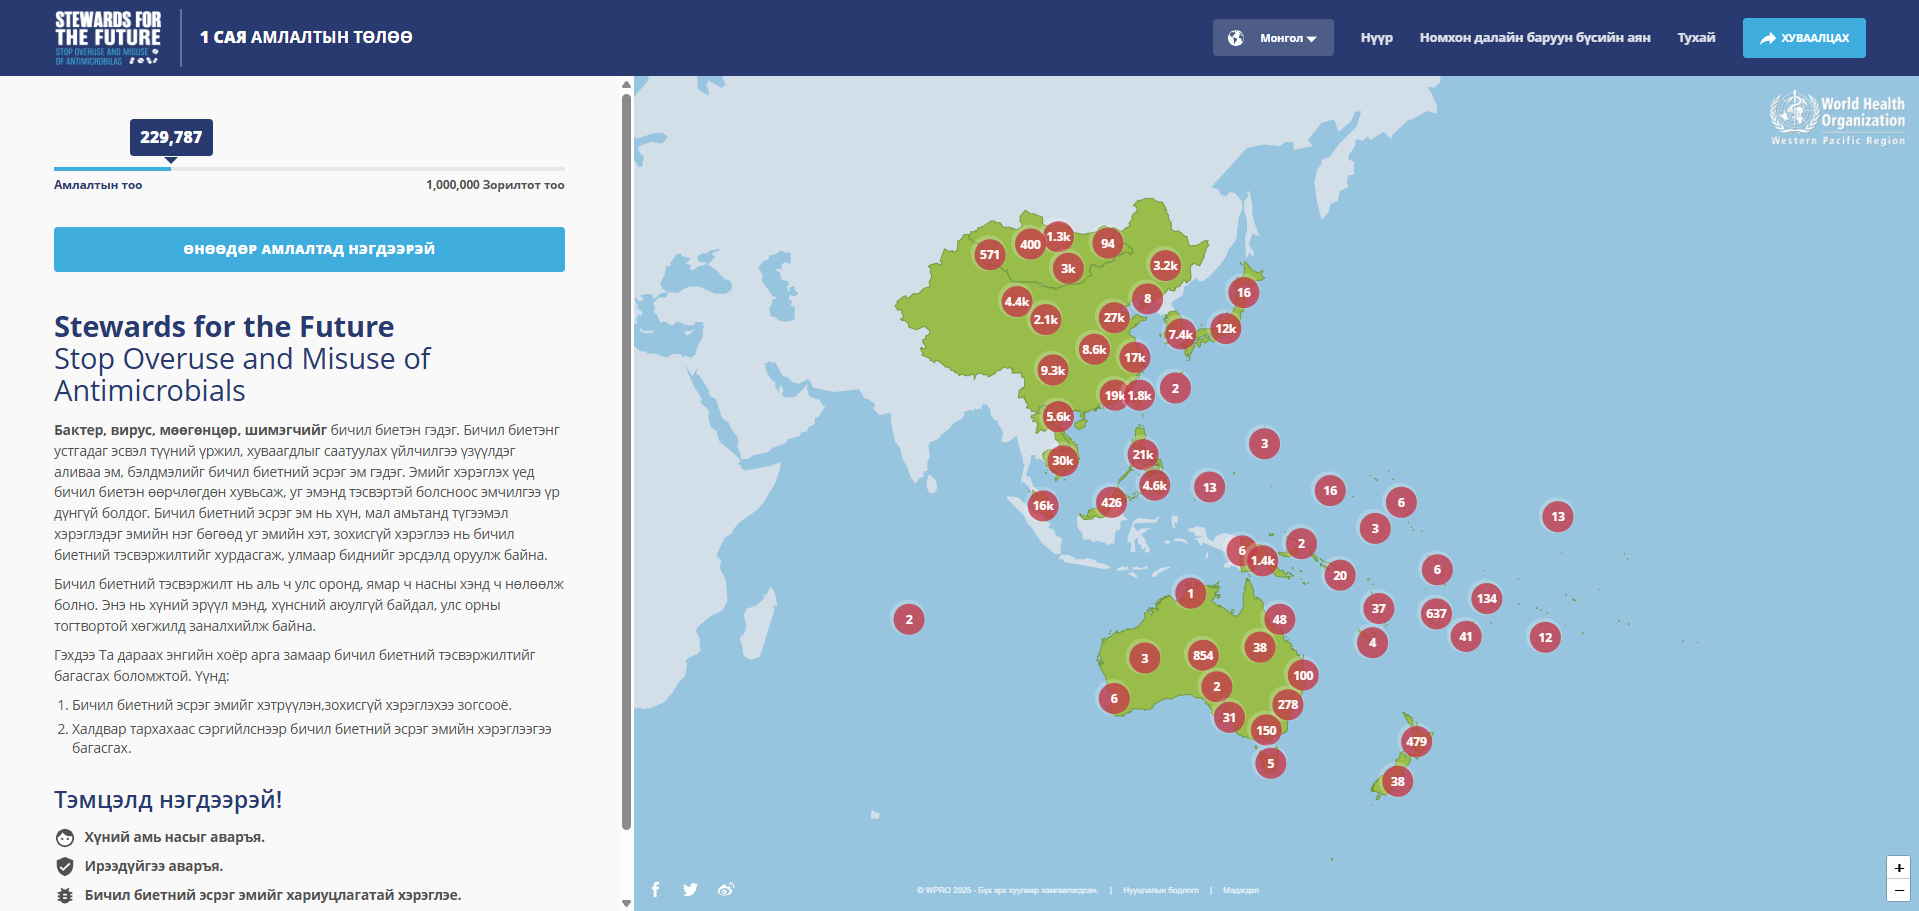Click the Stewards for the Future logo

pyautogui.click(x=107, y=38)
